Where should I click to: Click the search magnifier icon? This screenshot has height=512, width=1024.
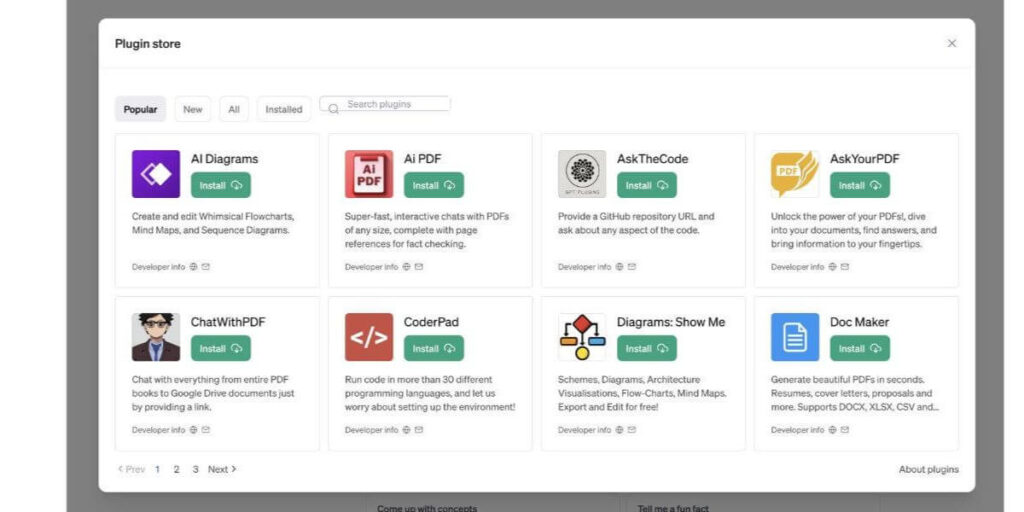coord(333,108)
